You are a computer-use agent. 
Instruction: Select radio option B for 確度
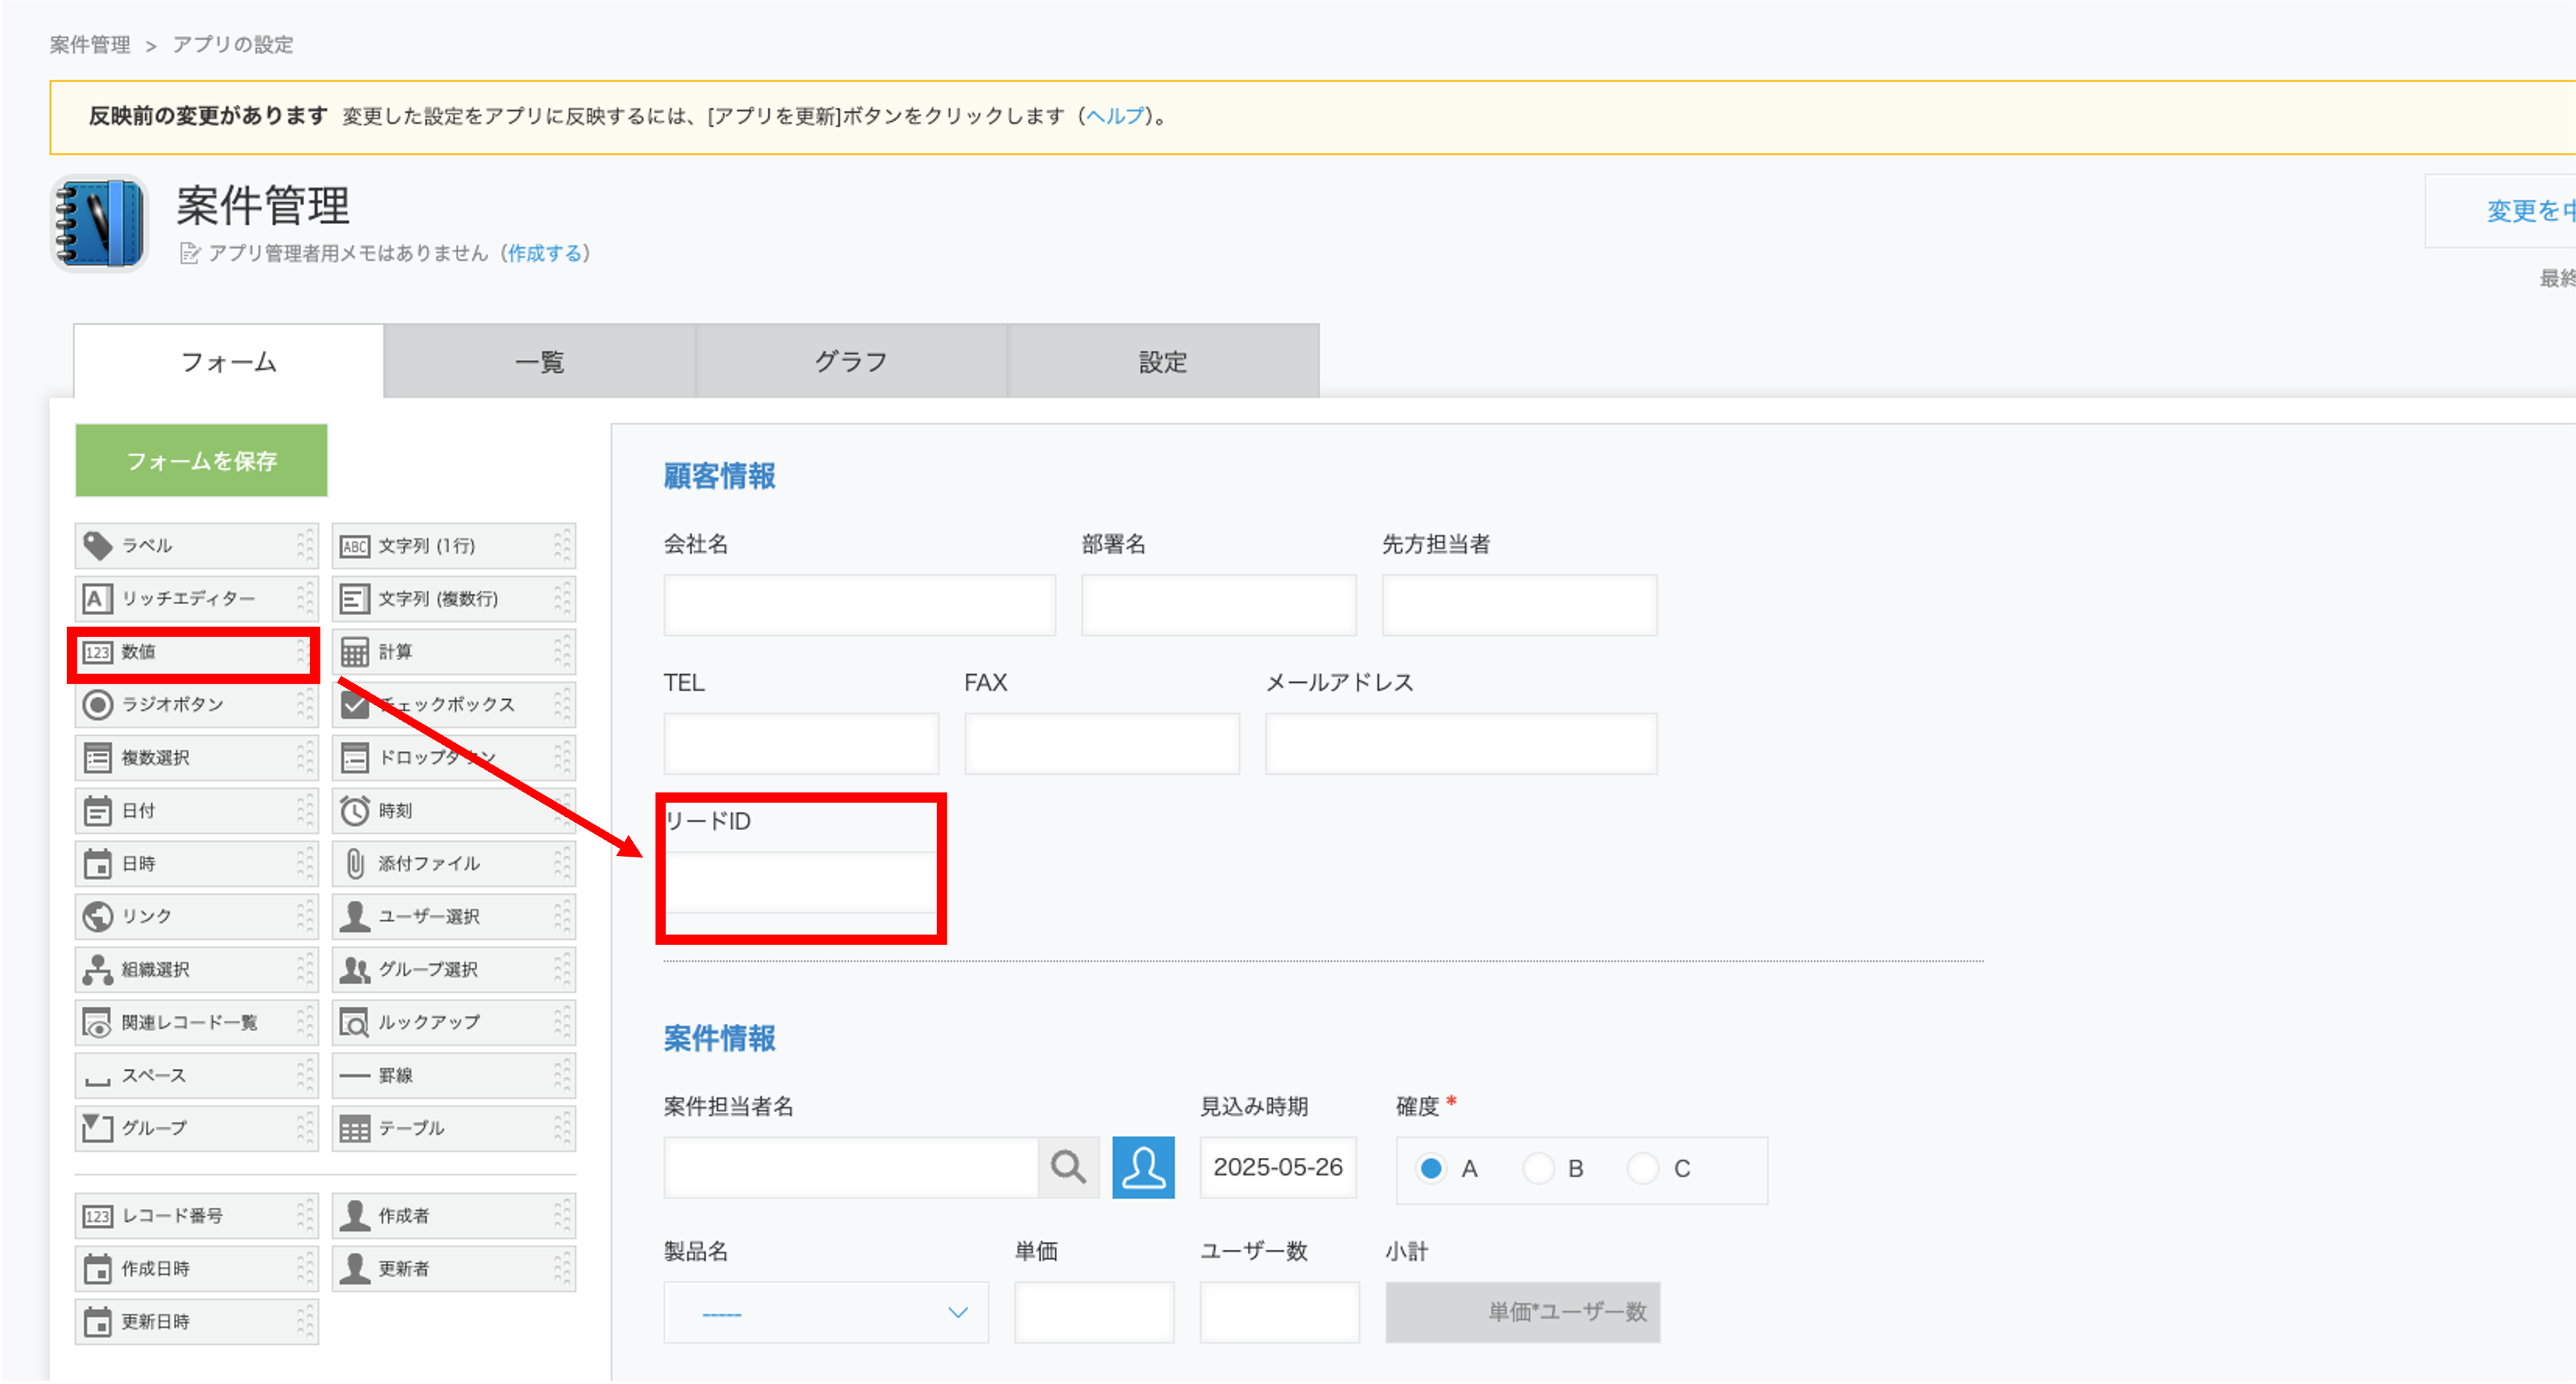1537,1169
